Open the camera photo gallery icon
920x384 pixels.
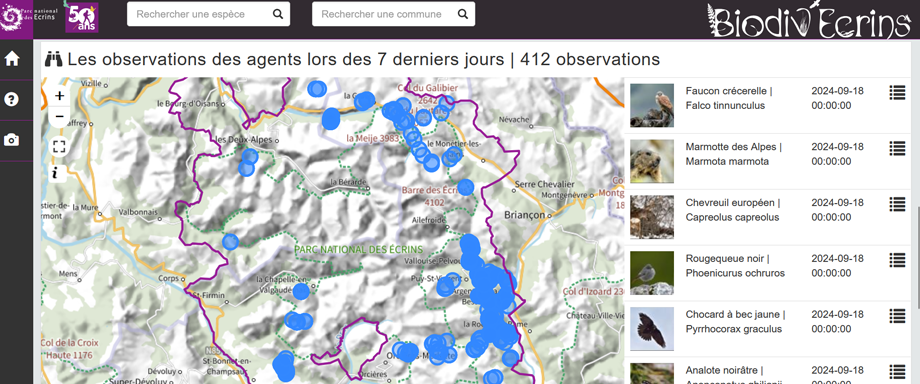point(12,140)
